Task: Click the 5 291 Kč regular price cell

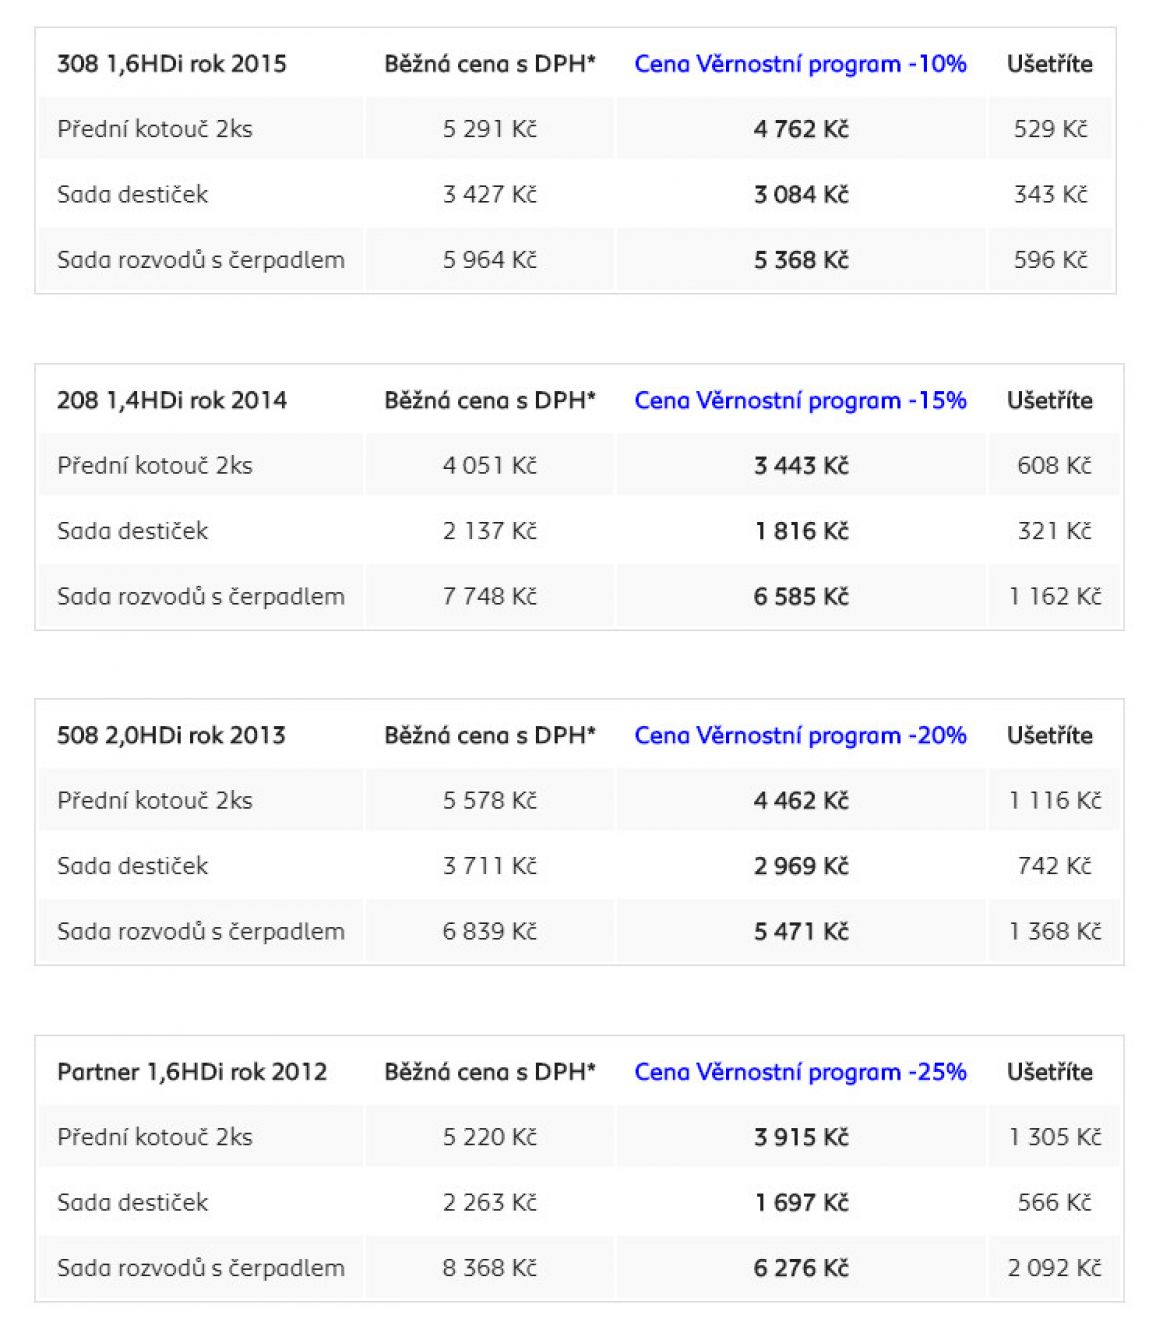Action: click(490, 129)
